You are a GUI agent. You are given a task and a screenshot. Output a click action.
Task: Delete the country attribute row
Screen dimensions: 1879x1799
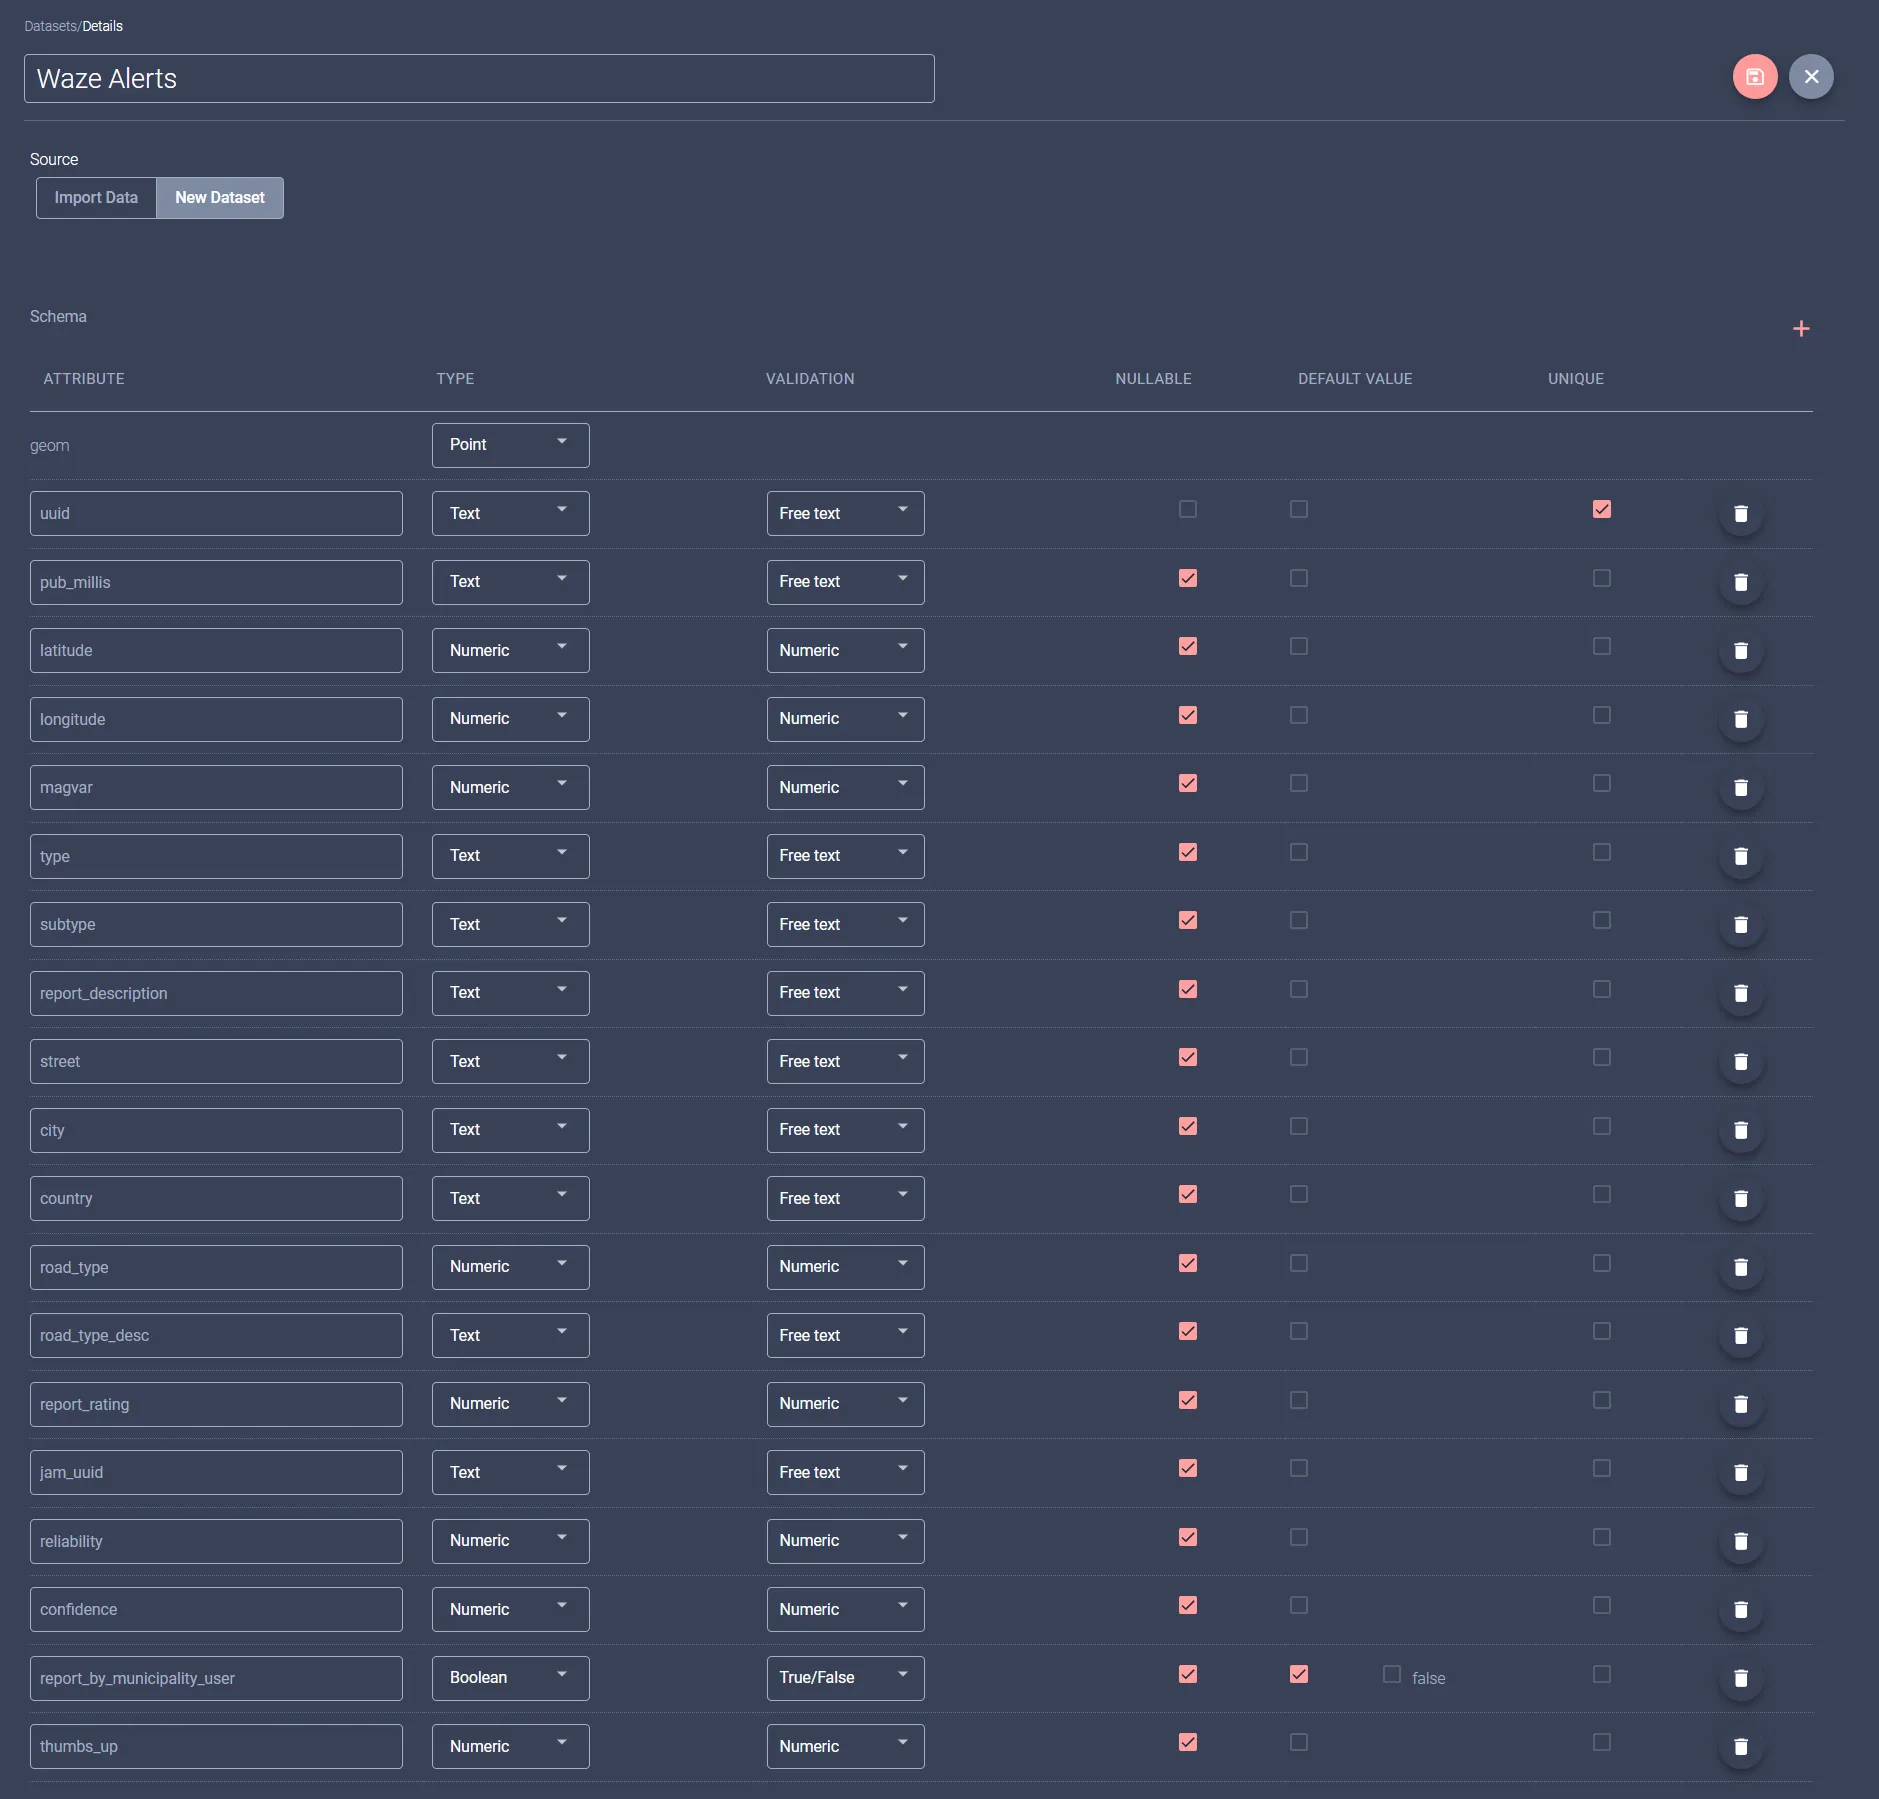tap(1740, 1199)
